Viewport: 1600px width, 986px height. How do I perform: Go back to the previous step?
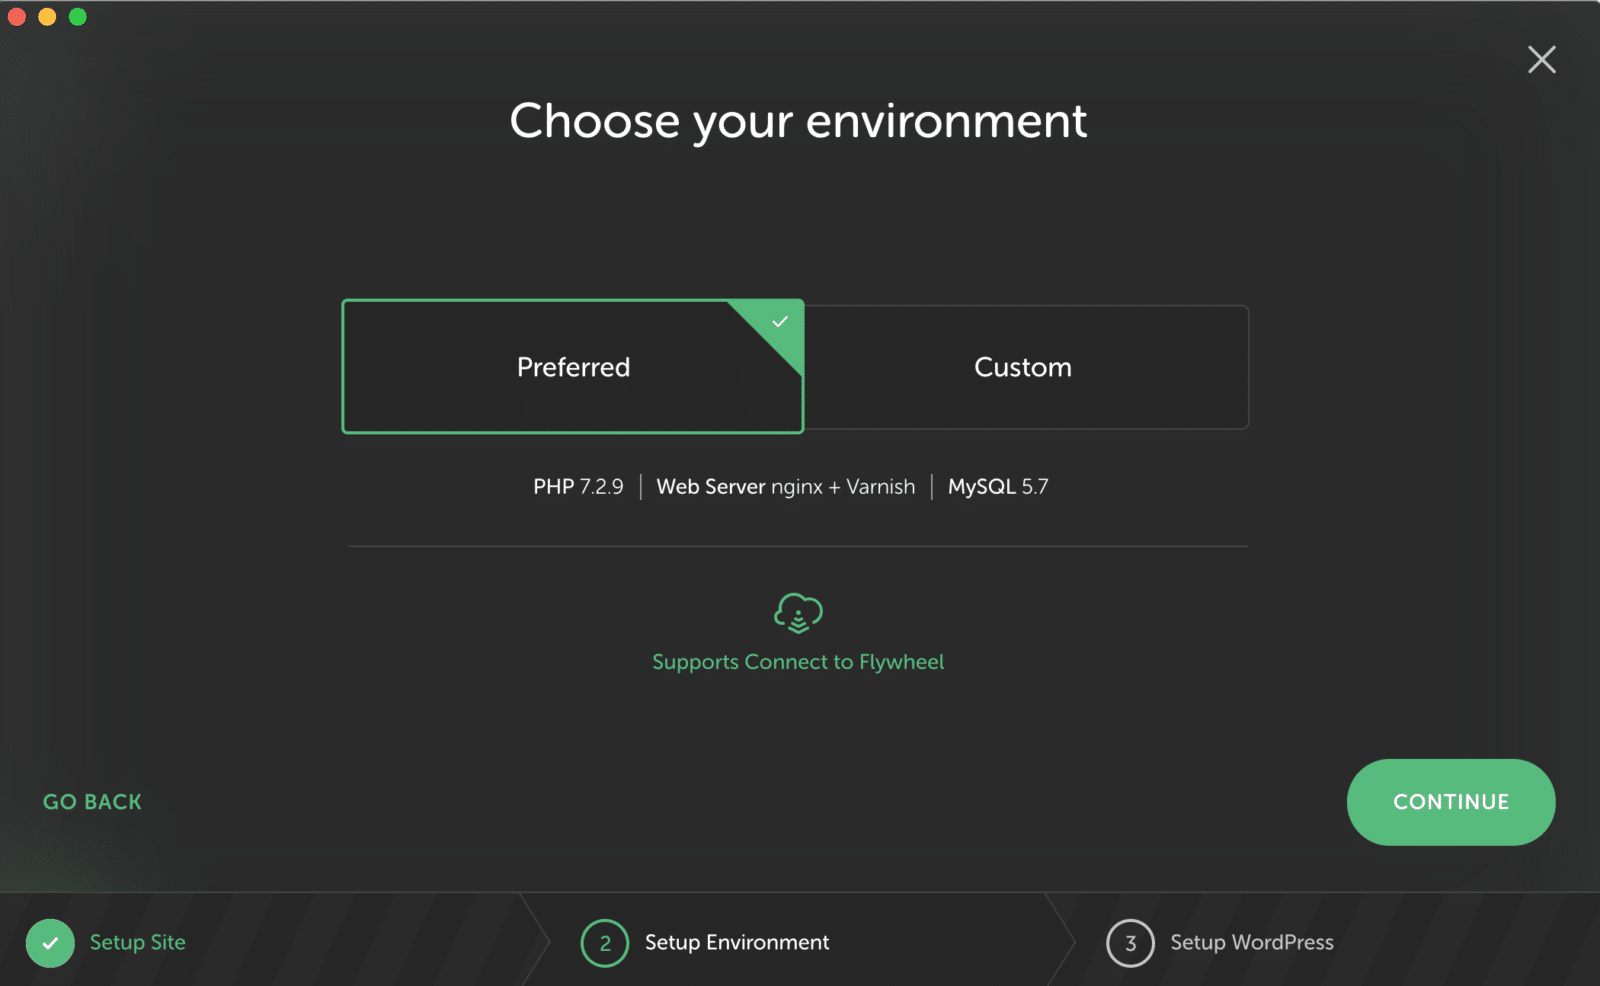tap(92, 802)
